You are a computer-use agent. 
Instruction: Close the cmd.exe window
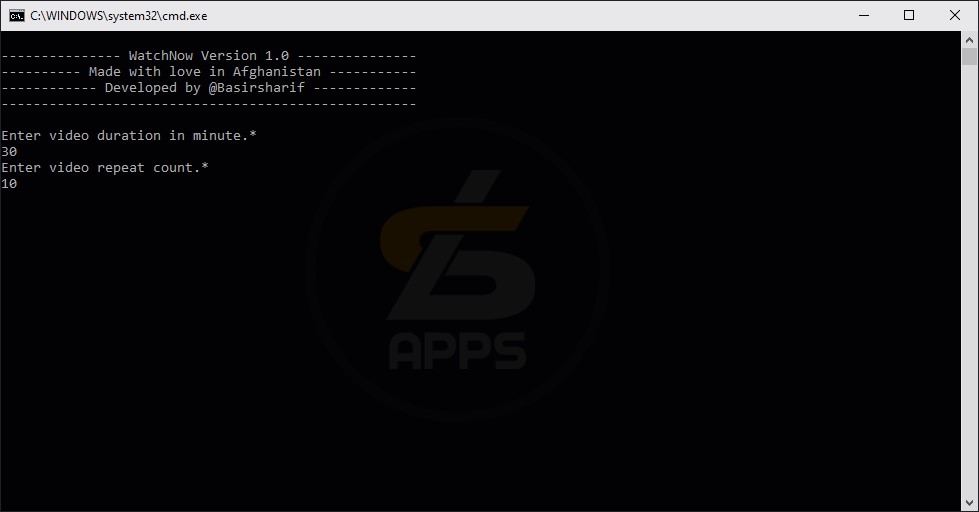coord(955,16)
